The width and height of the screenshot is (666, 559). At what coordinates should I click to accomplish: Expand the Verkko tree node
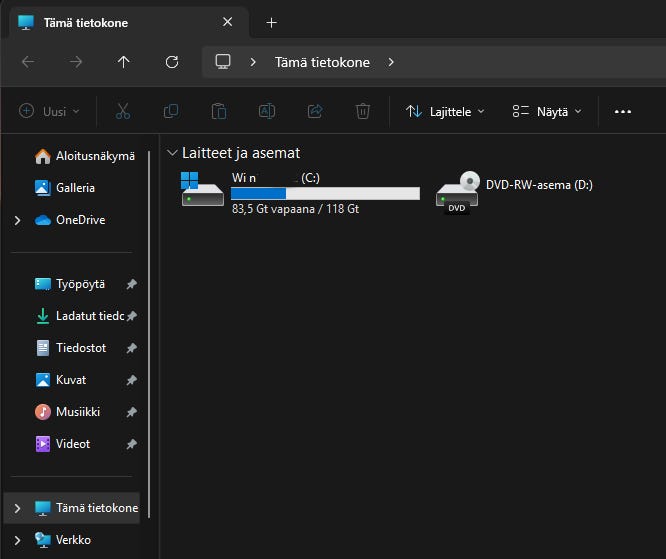pos(17,540)
